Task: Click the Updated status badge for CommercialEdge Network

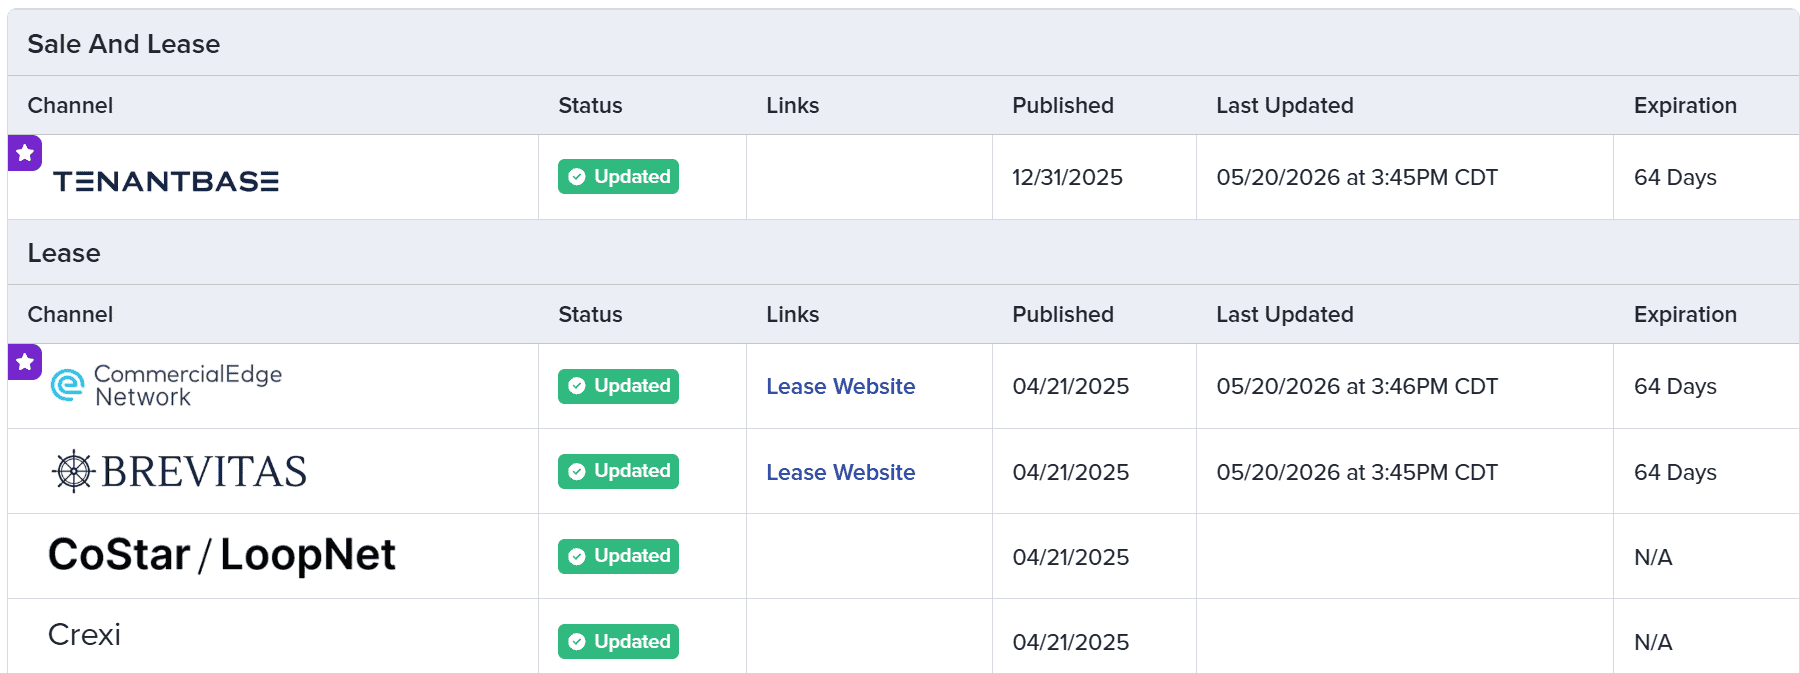Action: pos(618,386)
